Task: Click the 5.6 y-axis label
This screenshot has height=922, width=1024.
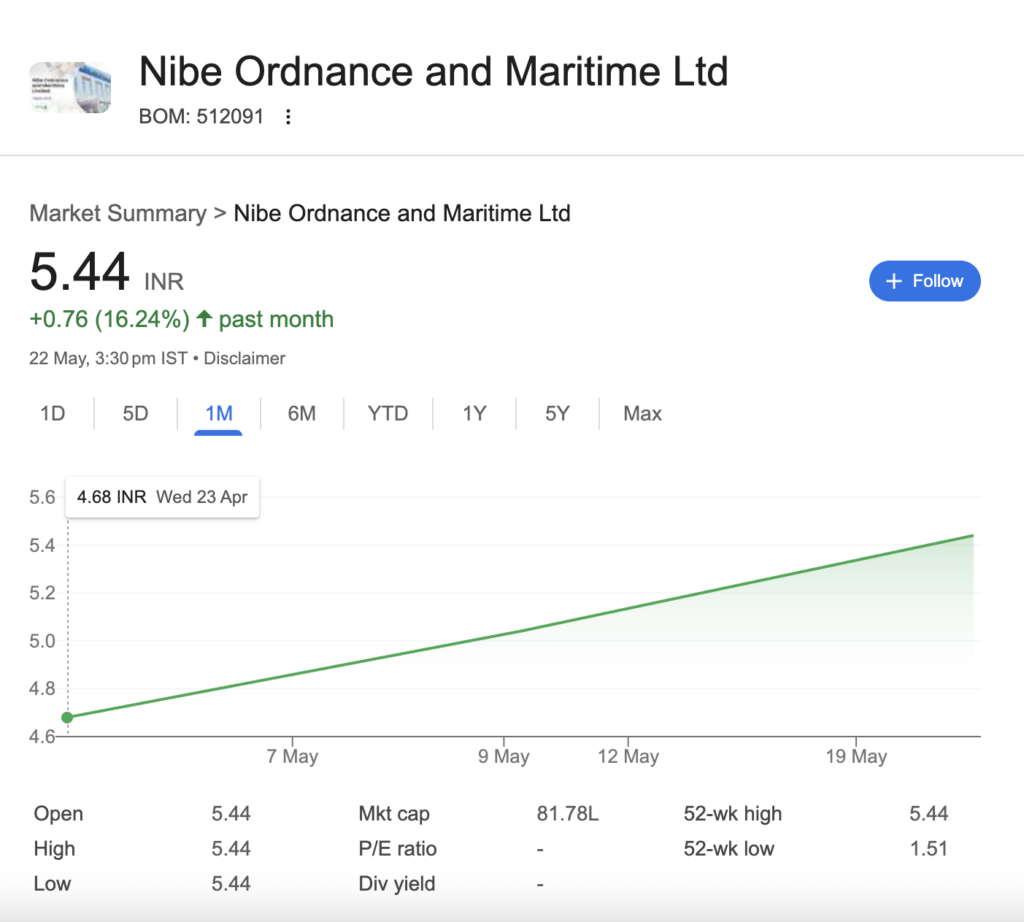Action: tap(42, 498)
